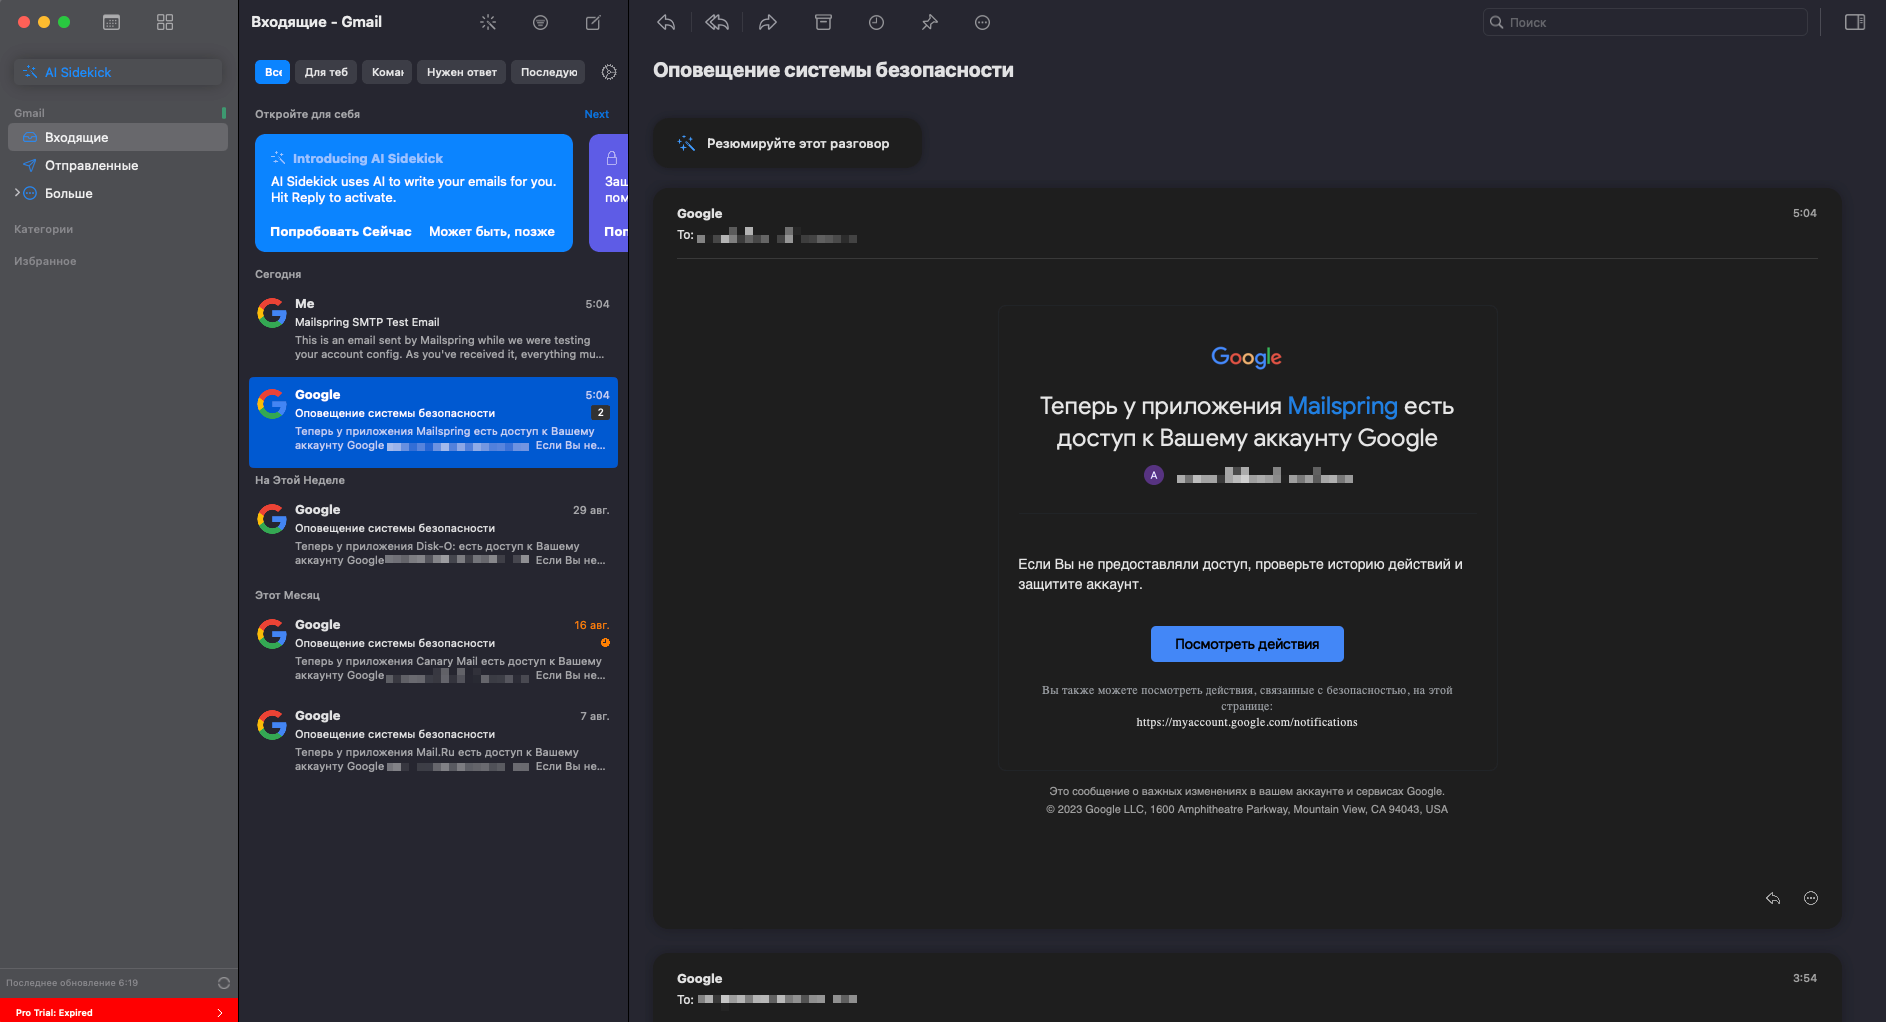The height and width of the screenshot is (1022, 1886).
Task: Click the Reply arrow in the top toolbar
Action: [666, 22]
